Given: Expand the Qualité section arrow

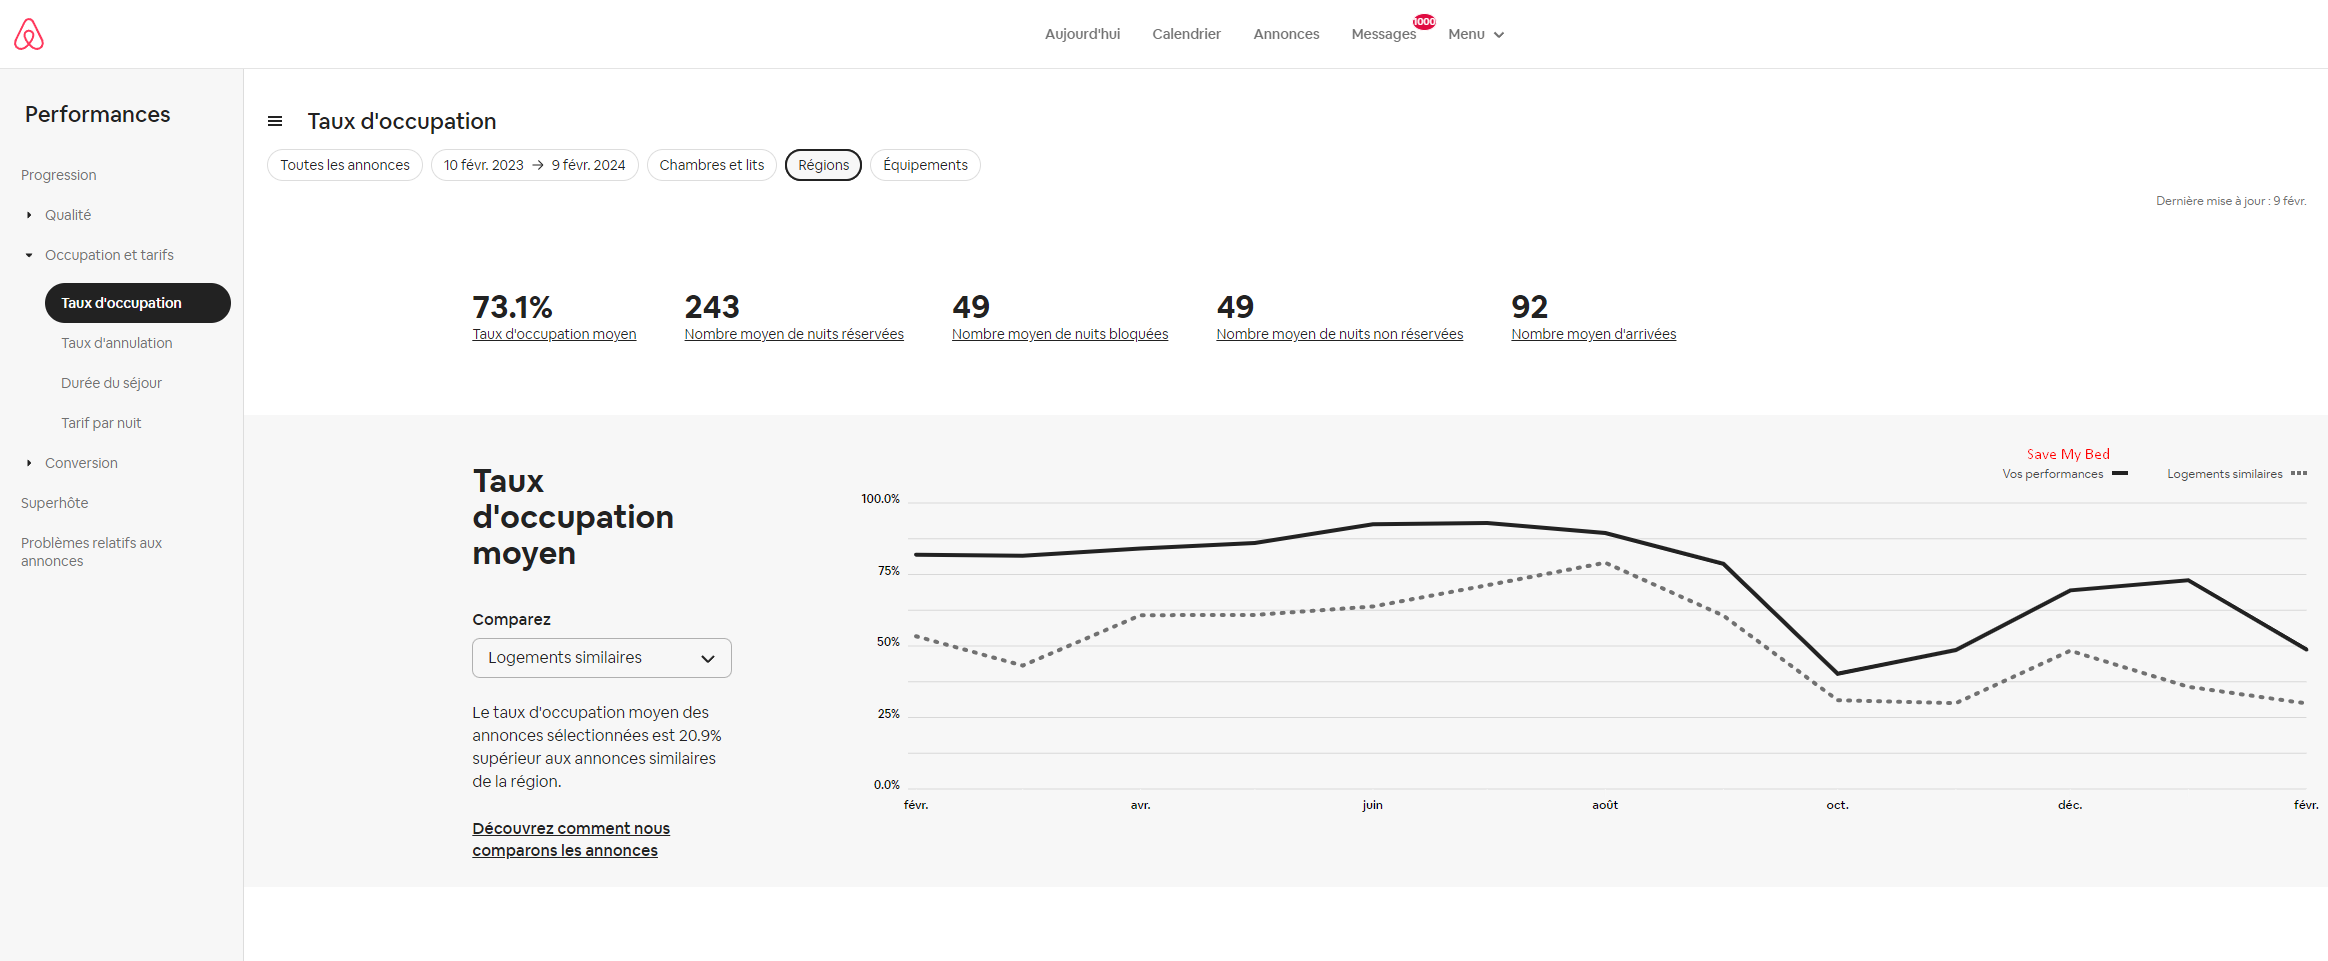Looking at the screenshot, I should (29, 215).
